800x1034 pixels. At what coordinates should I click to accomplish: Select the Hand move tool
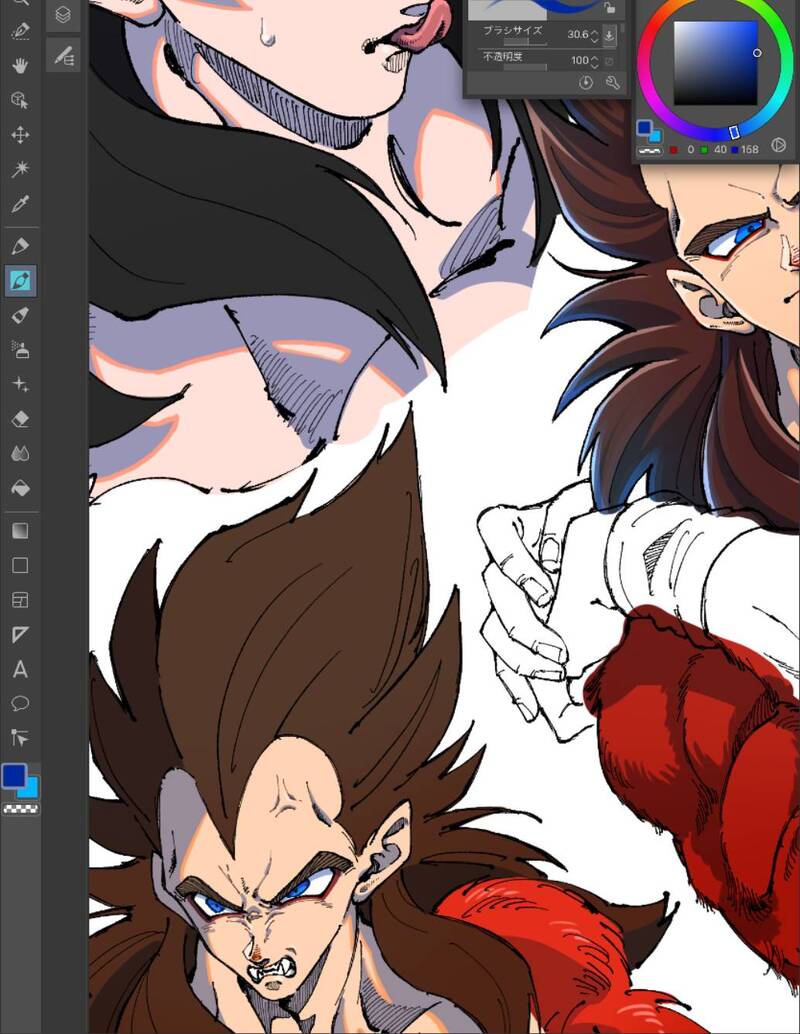coord(20,65)
